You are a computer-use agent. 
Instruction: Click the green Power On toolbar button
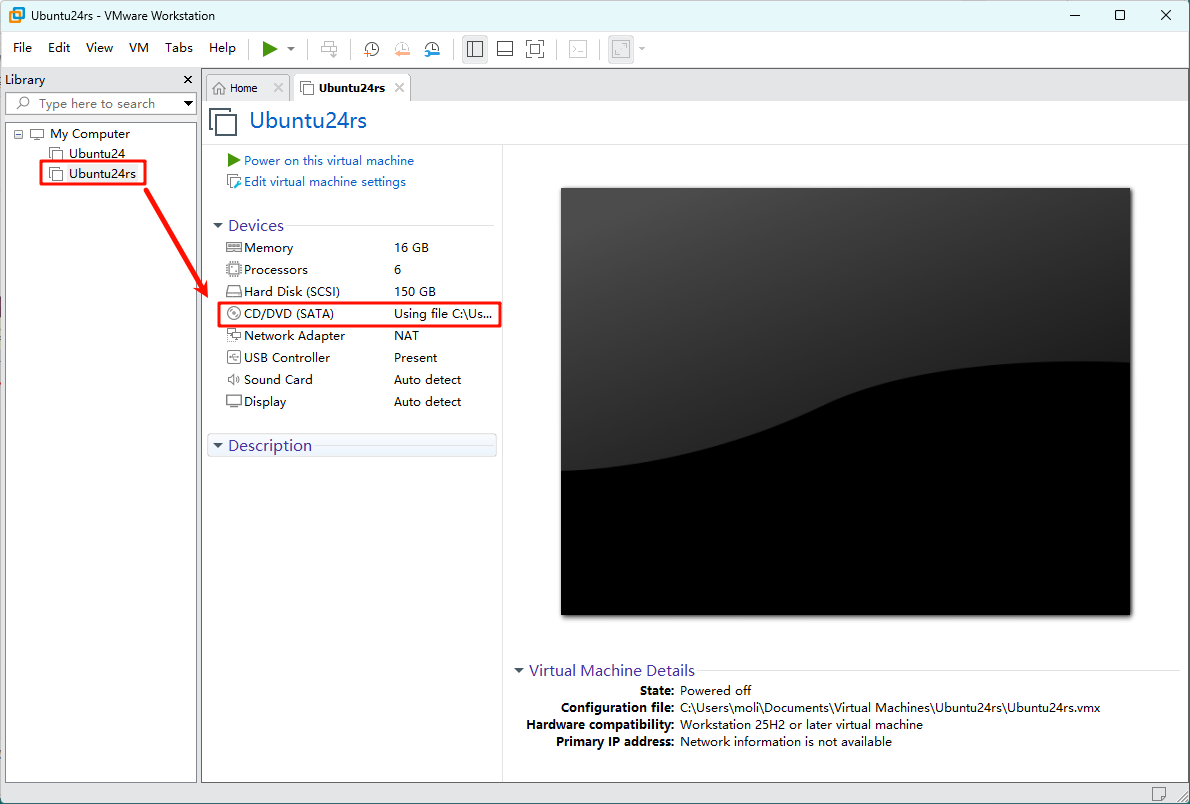click(x=269, y=49)
